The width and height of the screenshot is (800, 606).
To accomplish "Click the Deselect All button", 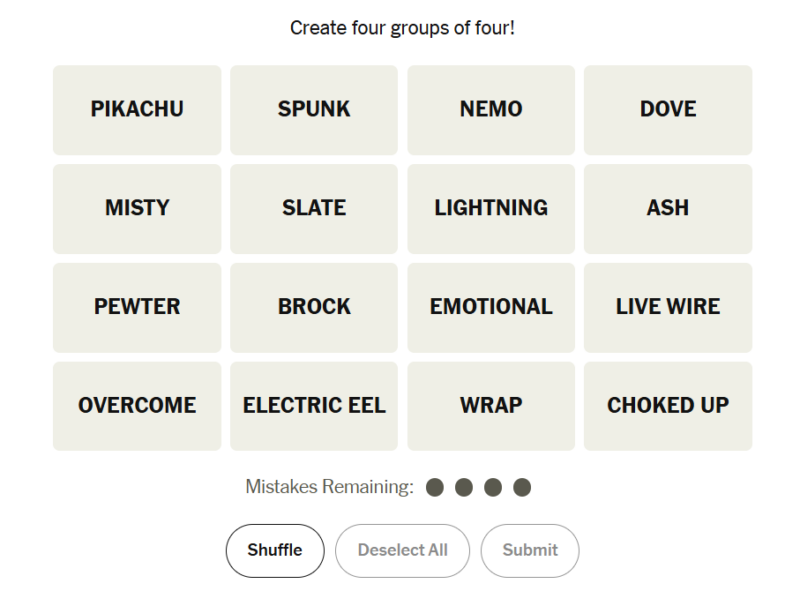I will tap(403, 550).
